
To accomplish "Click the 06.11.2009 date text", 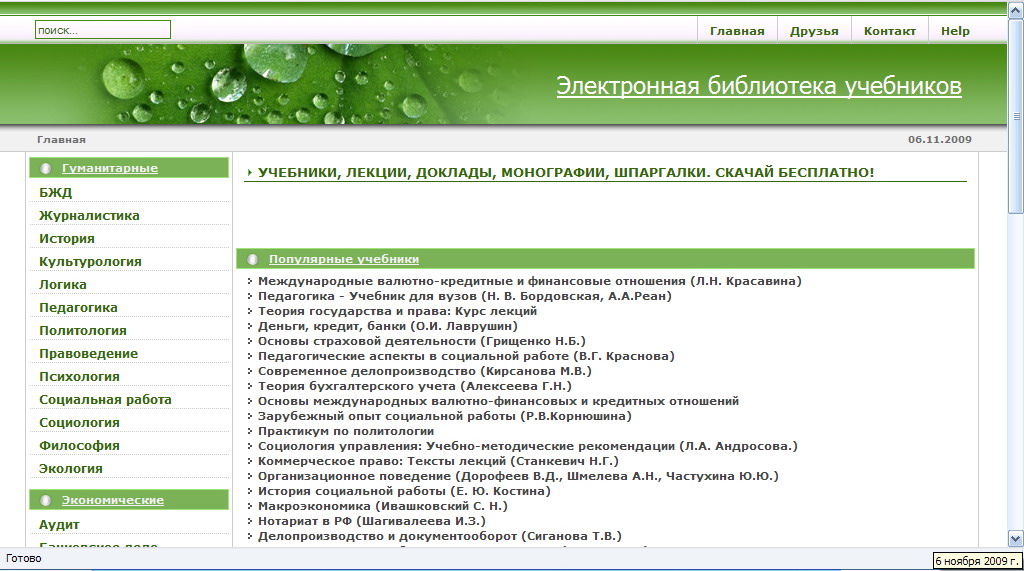I will (940, 139).
